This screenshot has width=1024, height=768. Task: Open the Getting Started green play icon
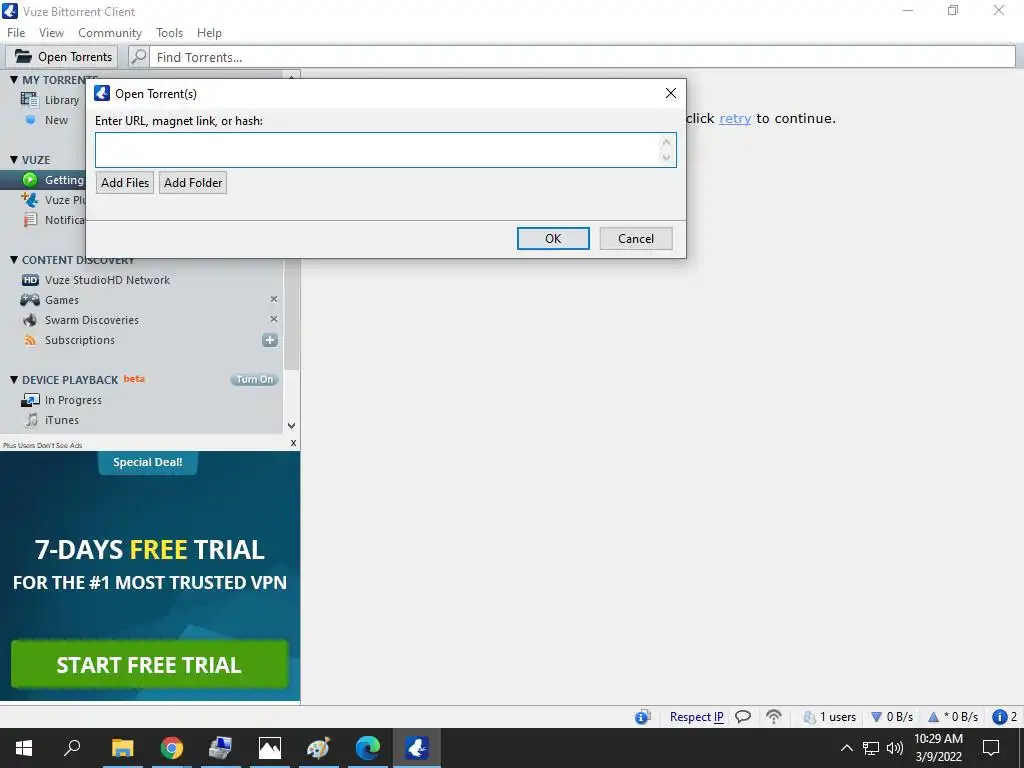[30, 180]
